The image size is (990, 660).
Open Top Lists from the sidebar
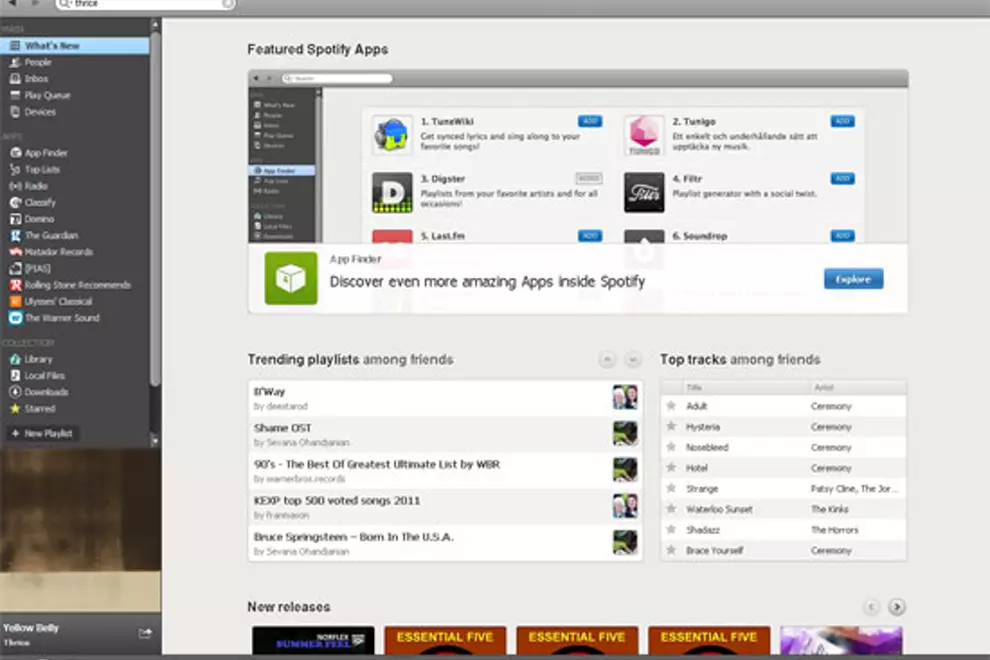coord(42,170)
